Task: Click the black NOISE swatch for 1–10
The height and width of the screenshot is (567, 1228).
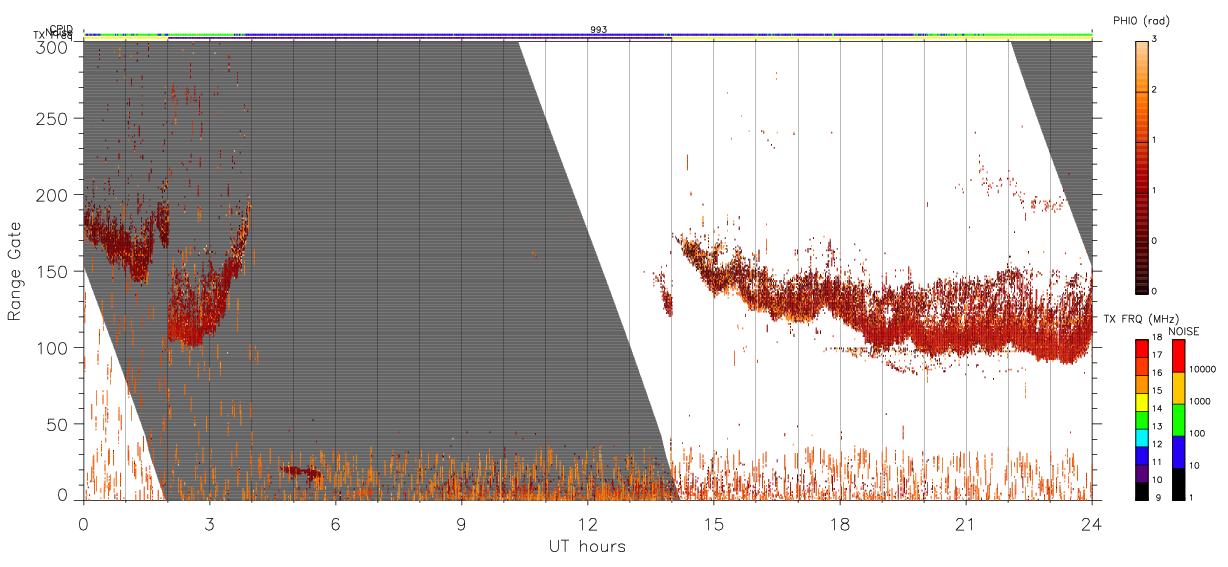Action: (x=1179, y=482)
